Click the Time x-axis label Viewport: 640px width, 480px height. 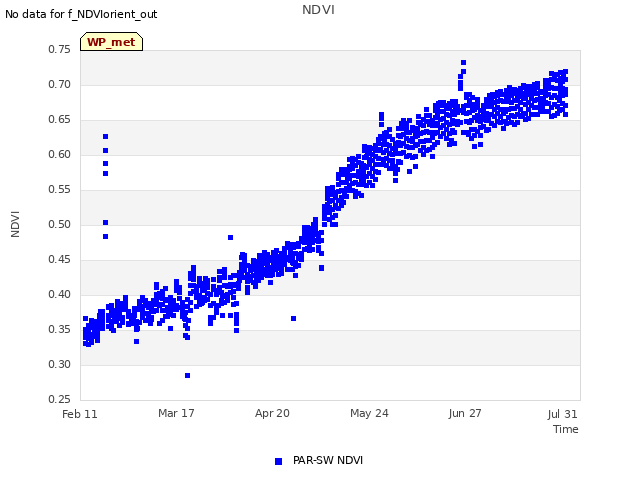coord(566,429)
